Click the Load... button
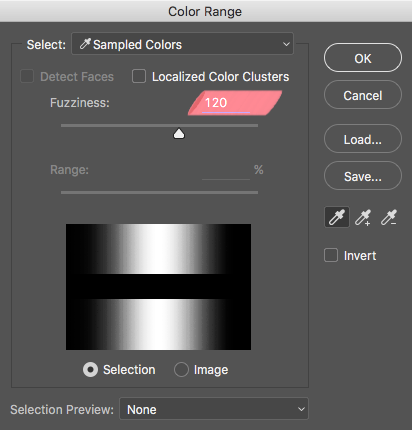The height and width of the screenshot is (430, 412). tap(363, 139)
